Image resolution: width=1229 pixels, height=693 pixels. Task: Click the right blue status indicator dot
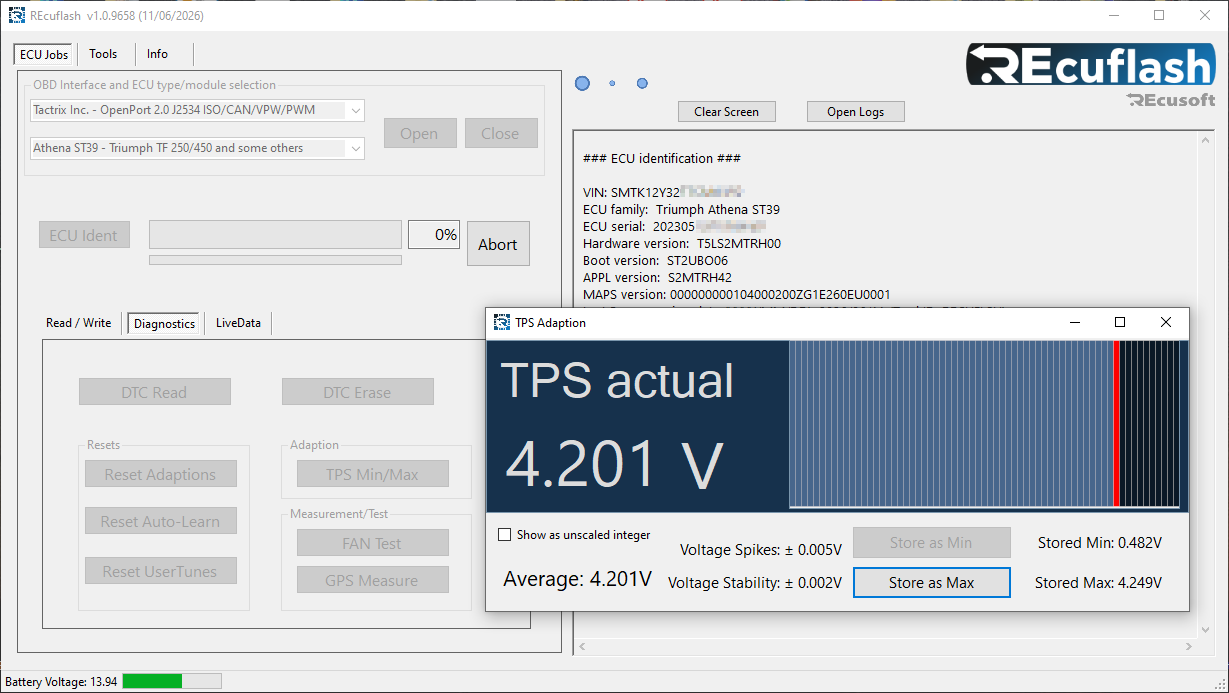pos(642,84)
